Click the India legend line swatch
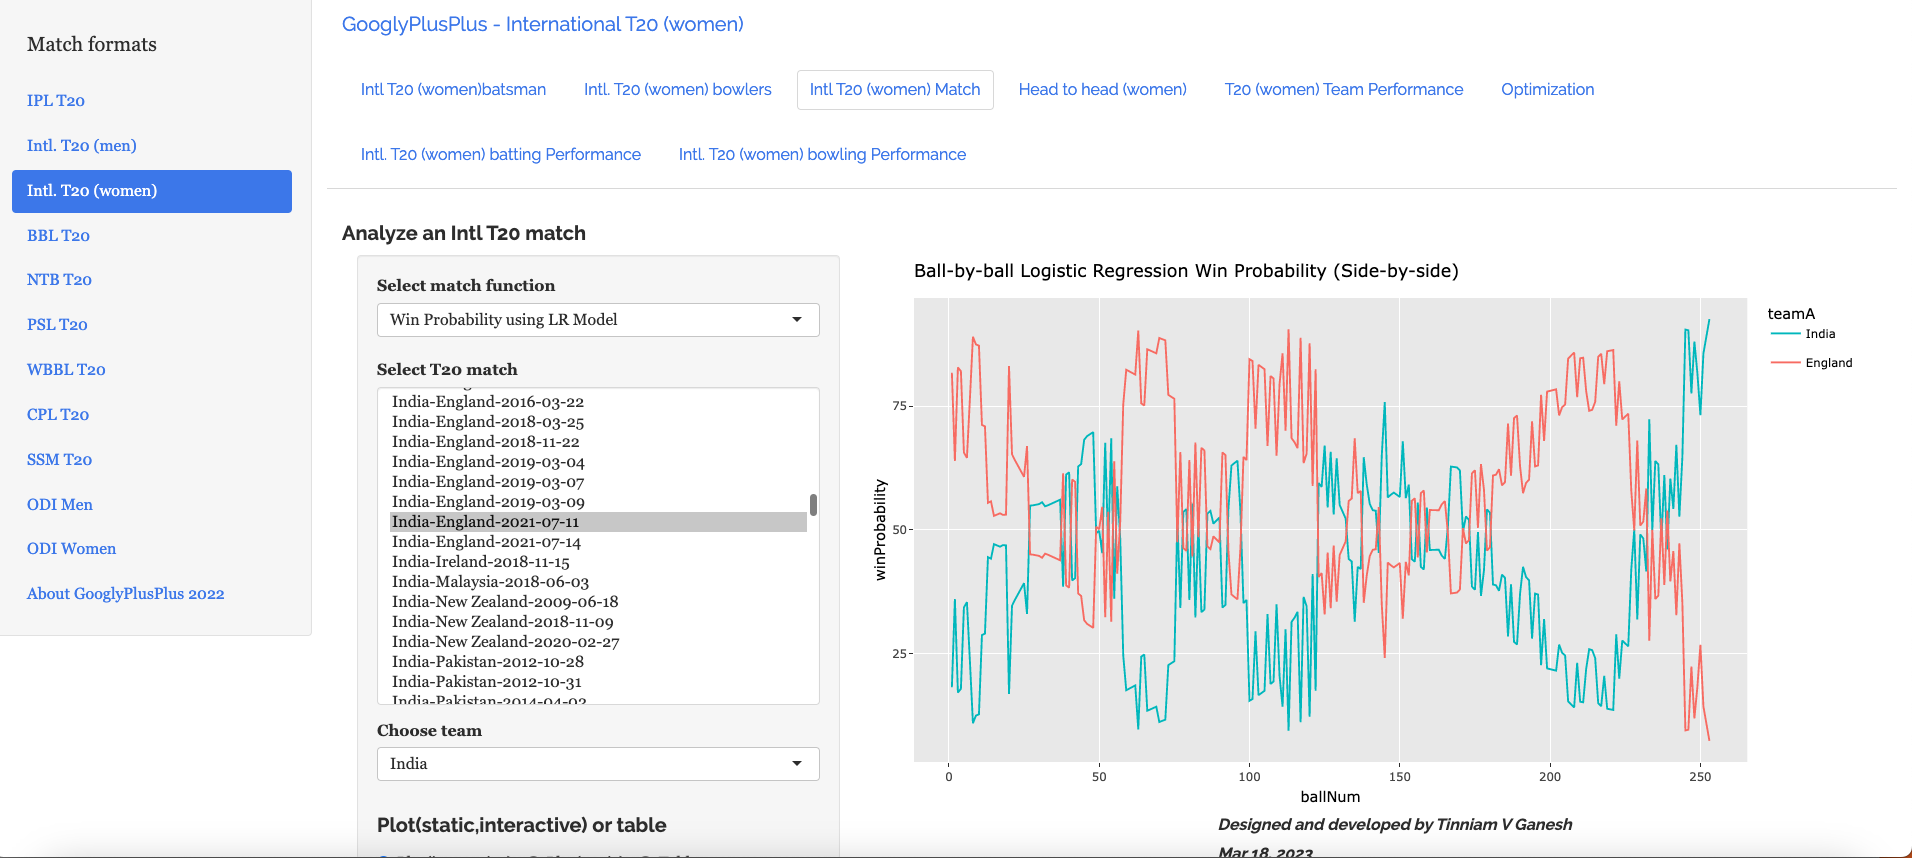1912x858 pixels. tap(1785, 334)
